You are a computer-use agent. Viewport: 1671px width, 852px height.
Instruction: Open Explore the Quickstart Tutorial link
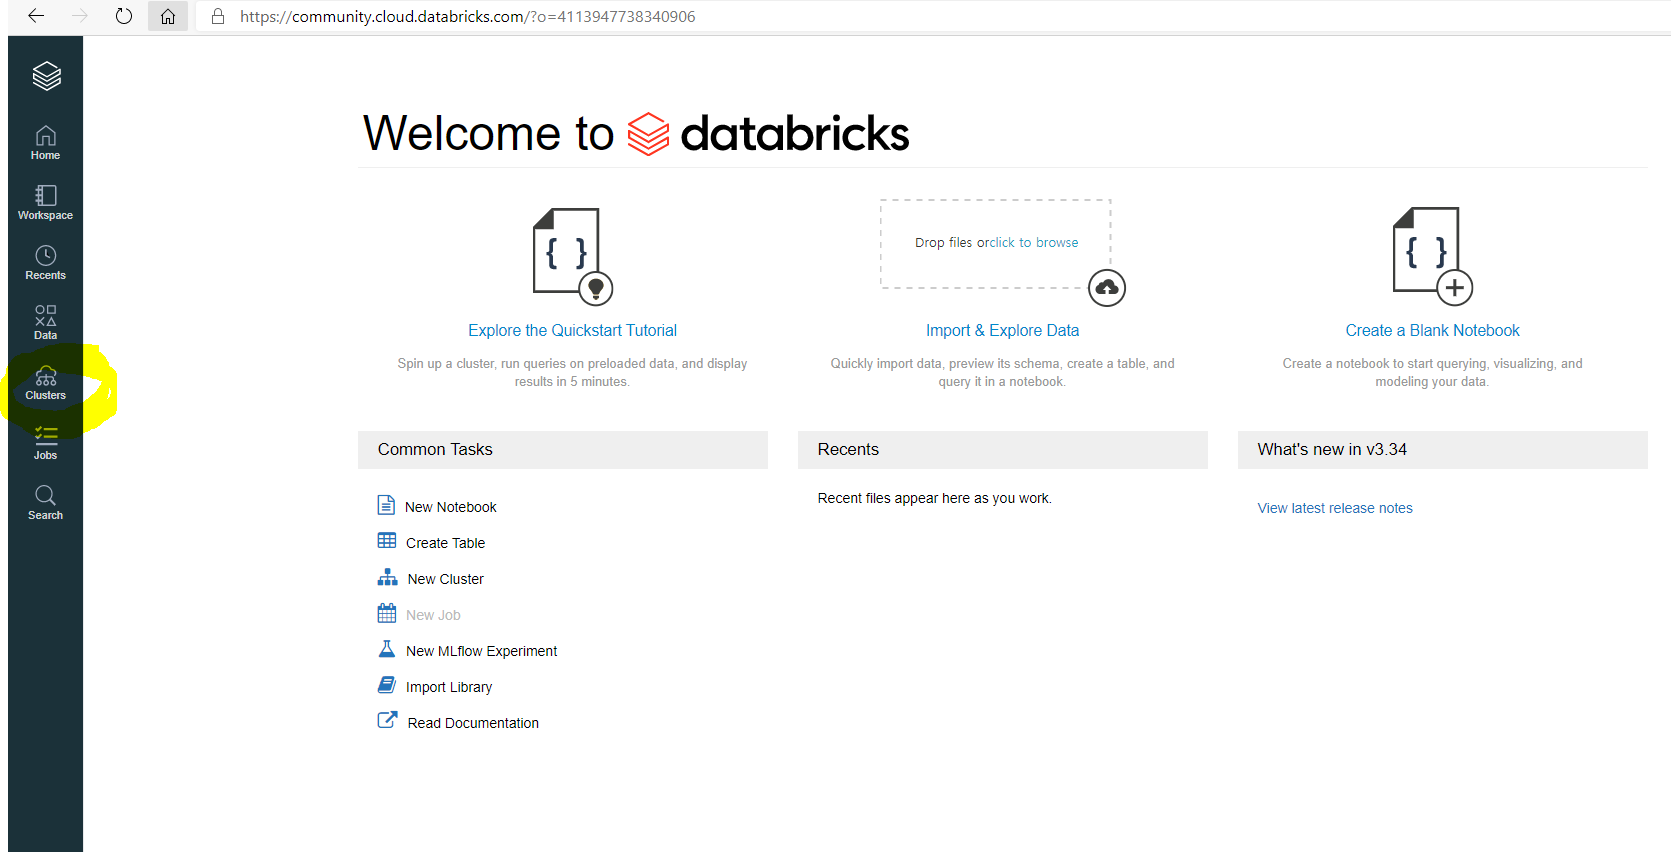point(572,330)
